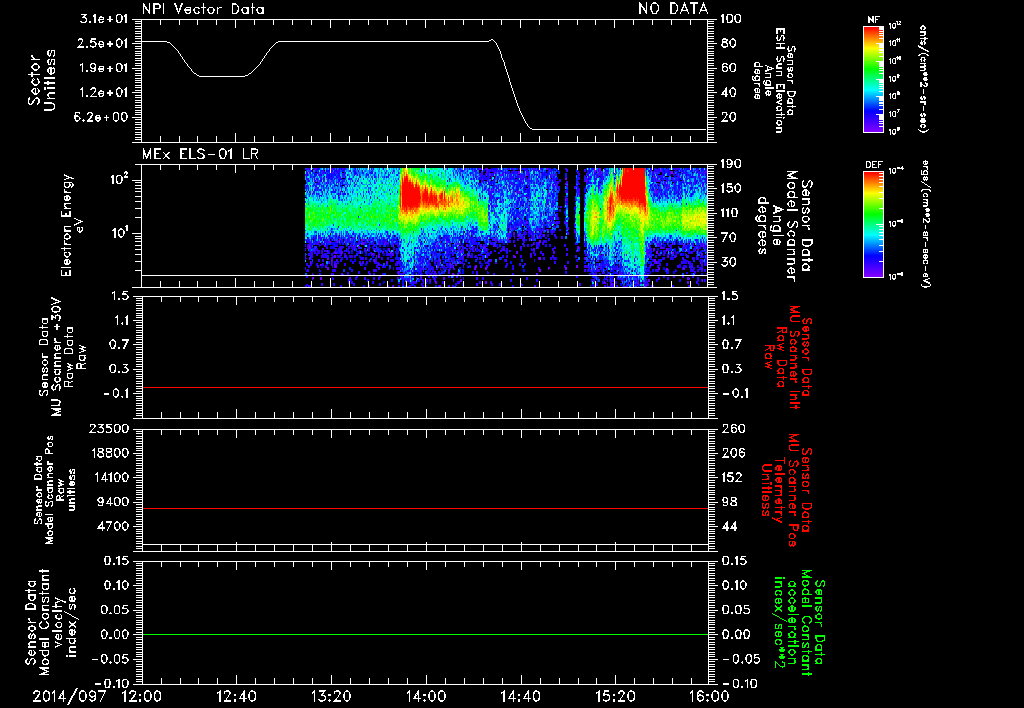Click the "190" scanner angle tick label
1024x708 pixels.
(731, 164)
